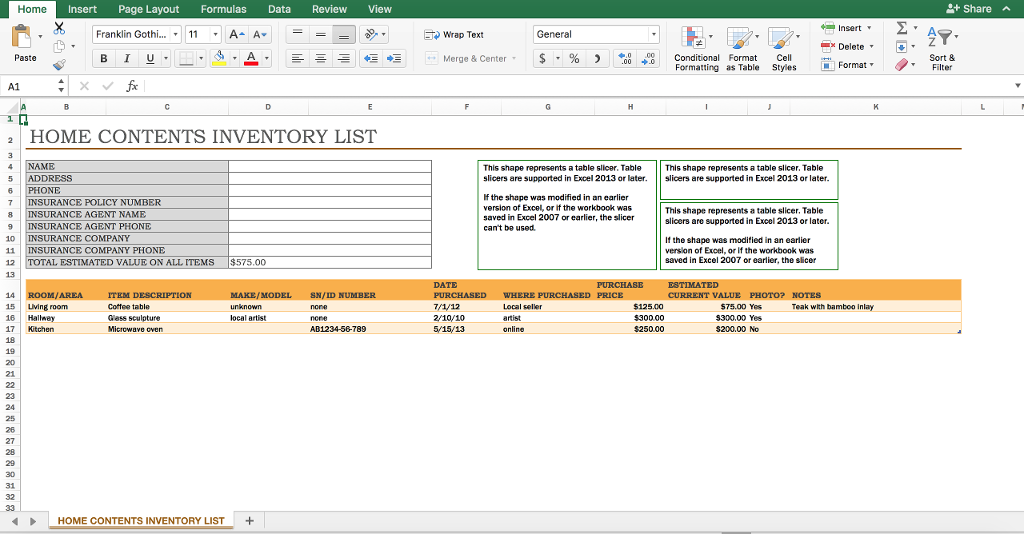The height and width of the screenshot is (534, 1024).
Task: Toggle bold formatting
Action: (104, 58)
